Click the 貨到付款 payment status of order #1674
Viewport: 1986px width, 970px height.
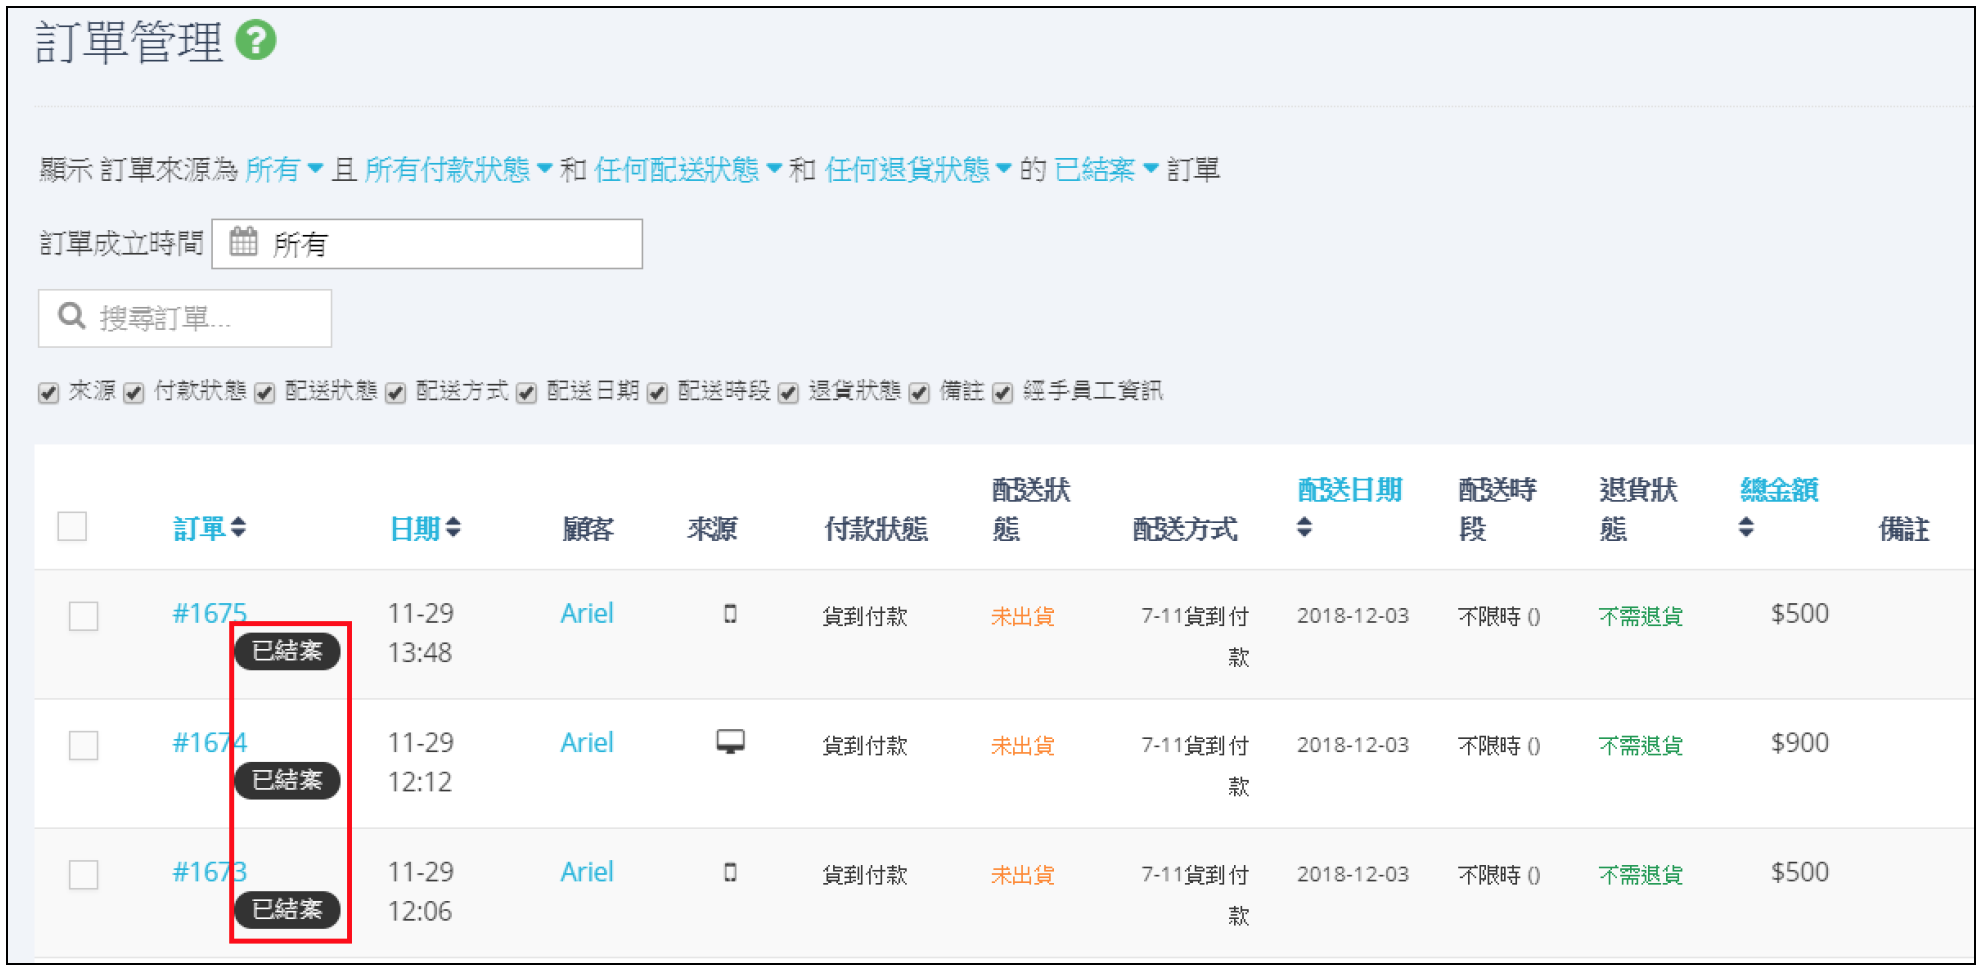(x=864, y=745)
